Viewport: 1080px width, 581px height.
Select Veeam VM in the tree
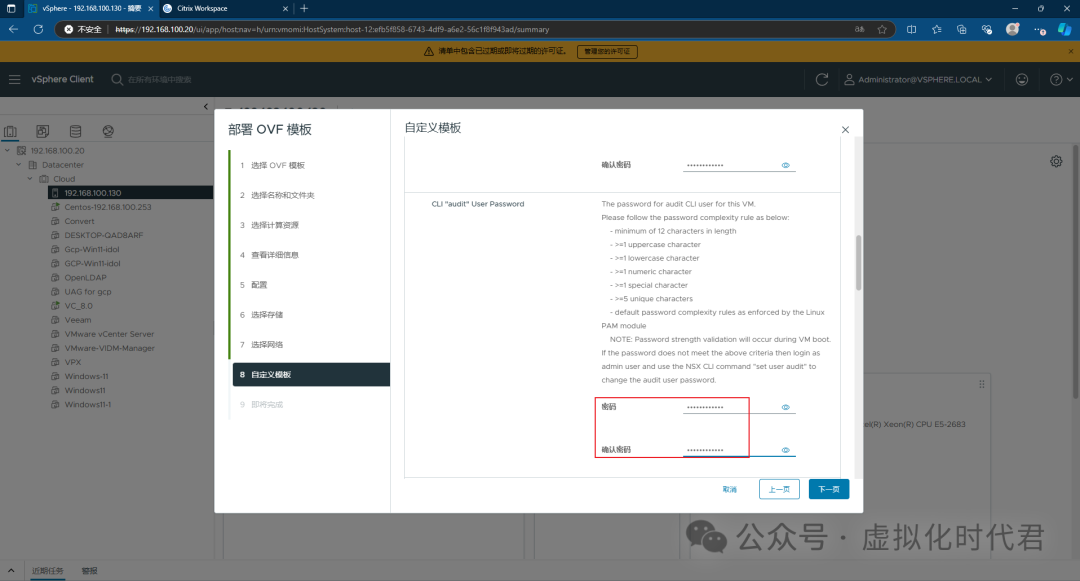pyautogui.click(x=77, y=319)
